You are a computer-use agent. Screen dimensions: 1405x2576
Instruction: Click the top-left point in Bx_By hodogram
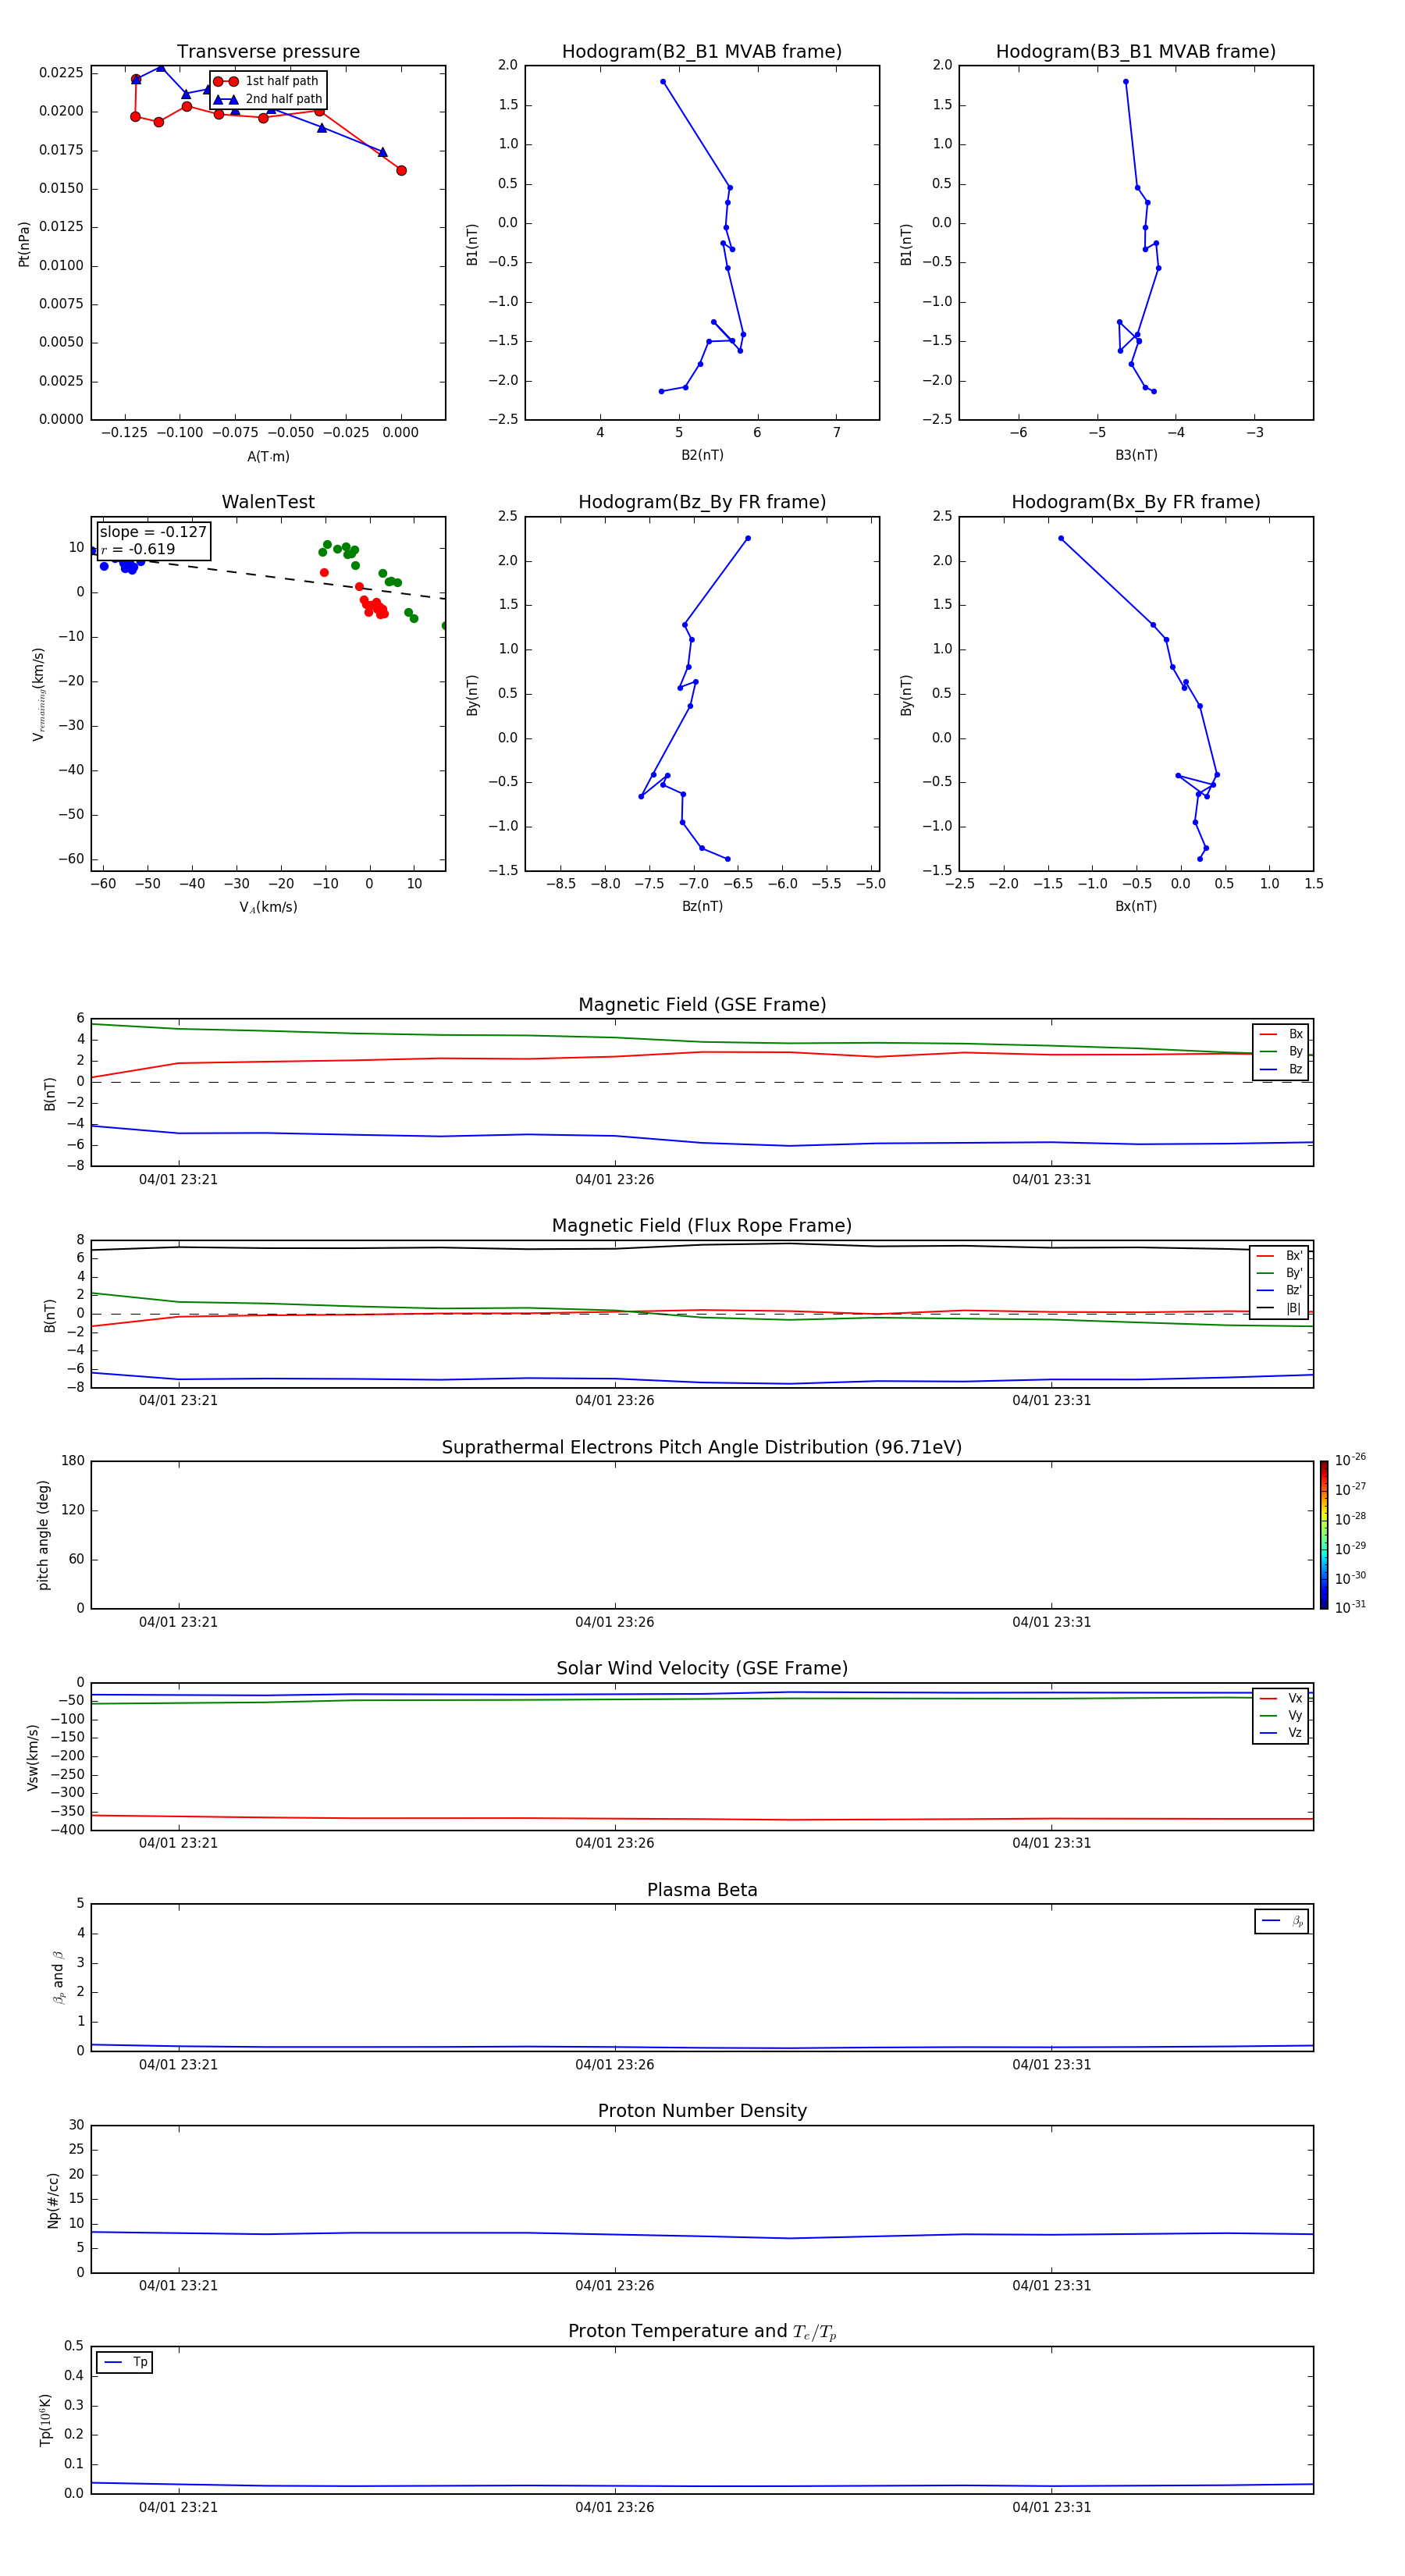(1061, 538)
